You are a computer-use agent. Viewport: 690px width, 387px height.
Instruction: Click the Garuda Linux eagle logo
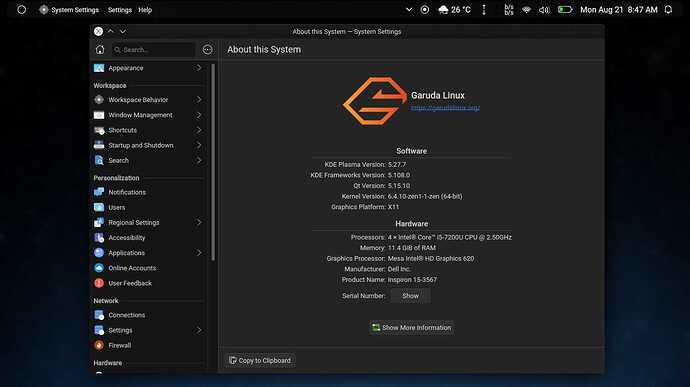375,101
